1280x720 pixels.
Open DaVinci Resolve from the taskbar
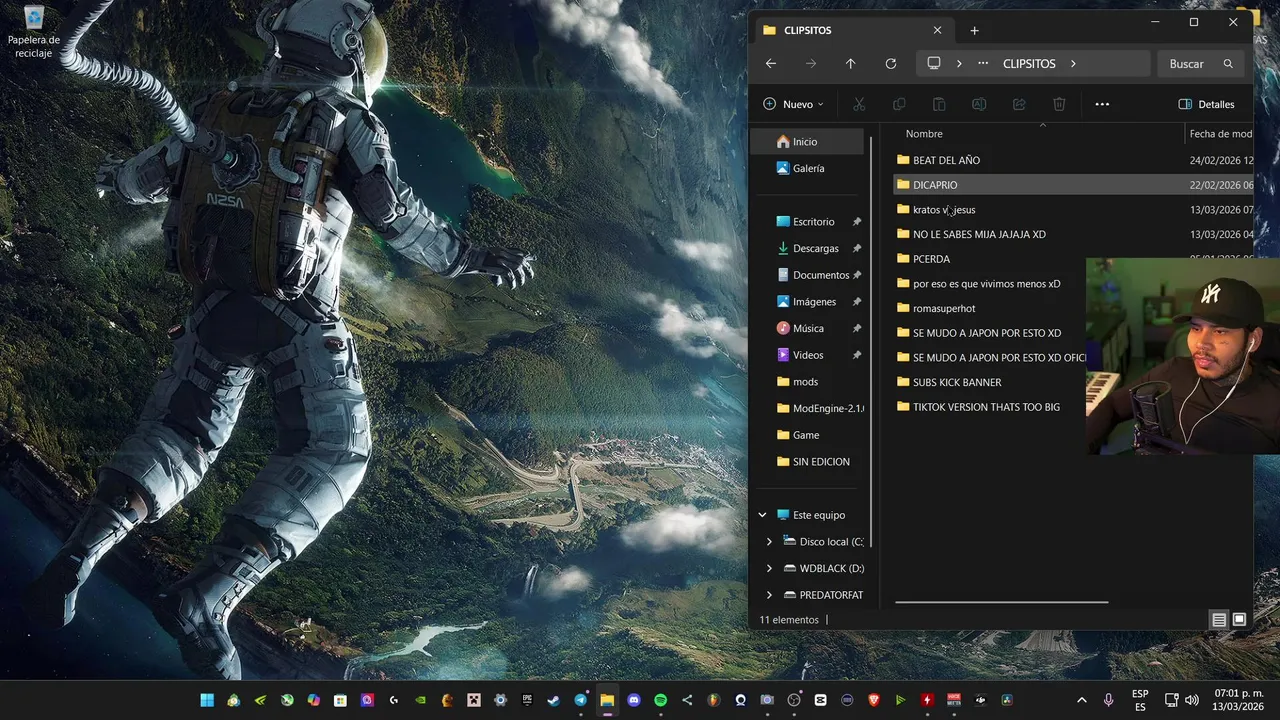1007,700
